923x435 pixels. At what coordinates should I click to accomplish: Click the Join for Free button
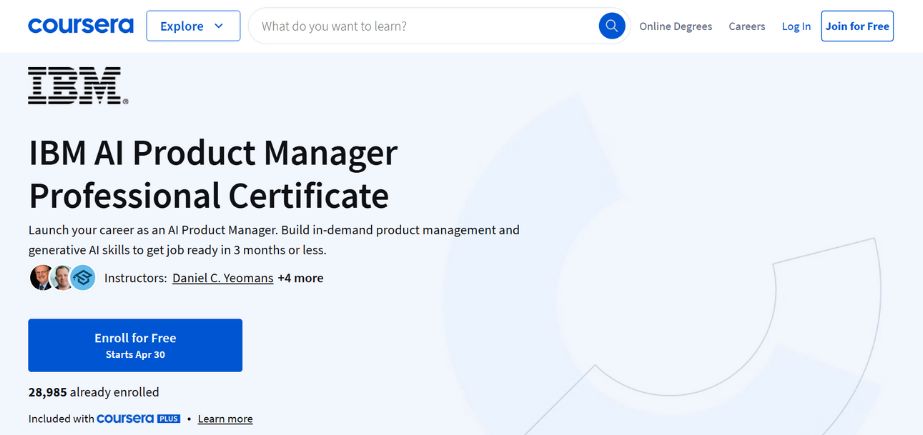coord(857,26)
